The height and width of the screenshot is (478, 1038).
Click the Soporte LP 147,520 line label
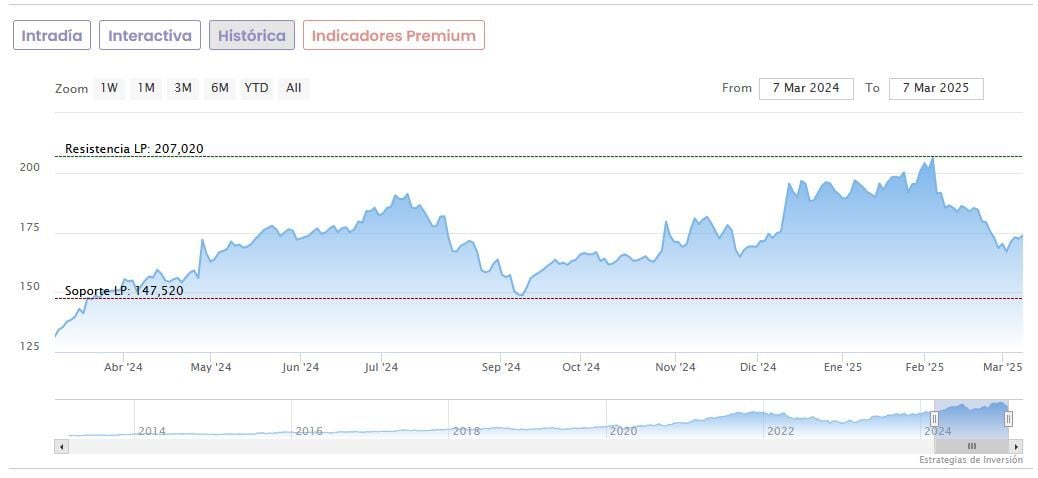tap(124, 291)
